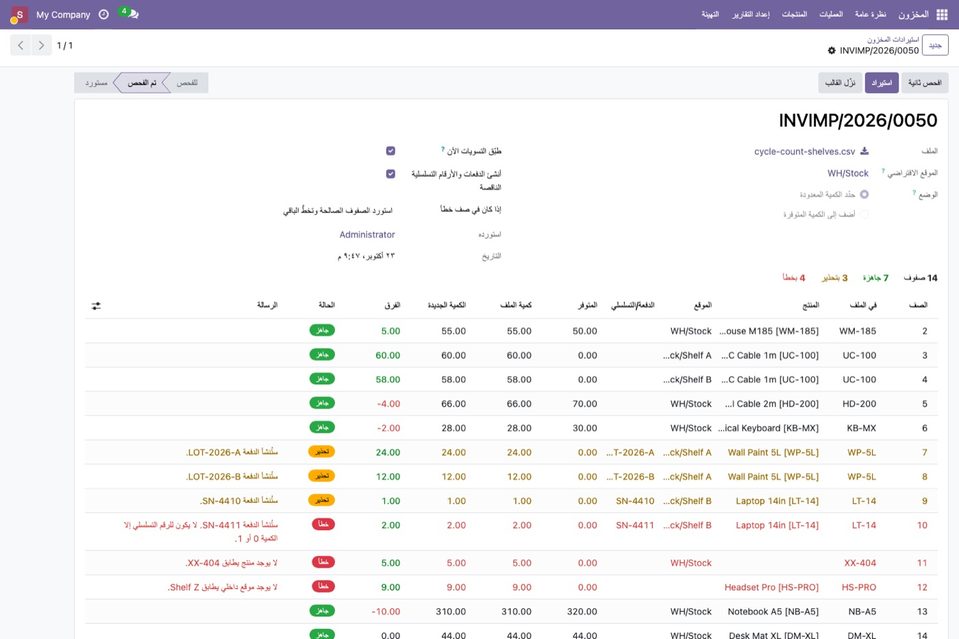The width and height of the screenshot is (959, 639).
Task: Open column settings adjust icon in table header
Action: pyautogui.click(x=96, y=306)
